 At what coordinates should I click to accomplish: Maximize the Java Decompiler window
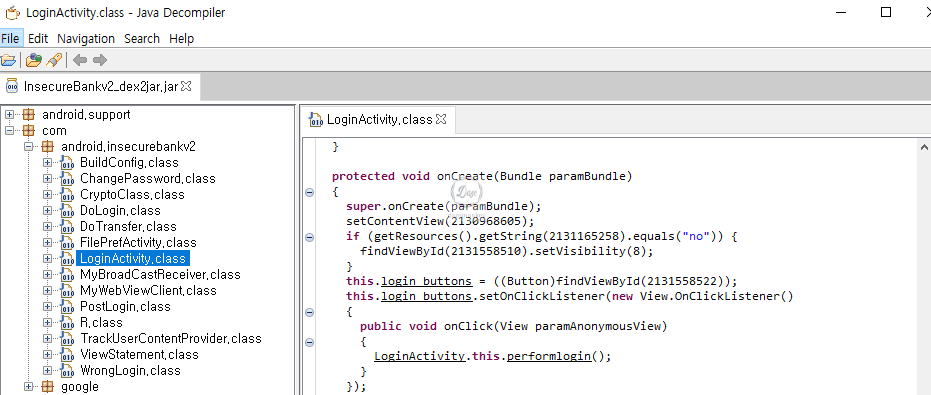(x=886, y=12)
